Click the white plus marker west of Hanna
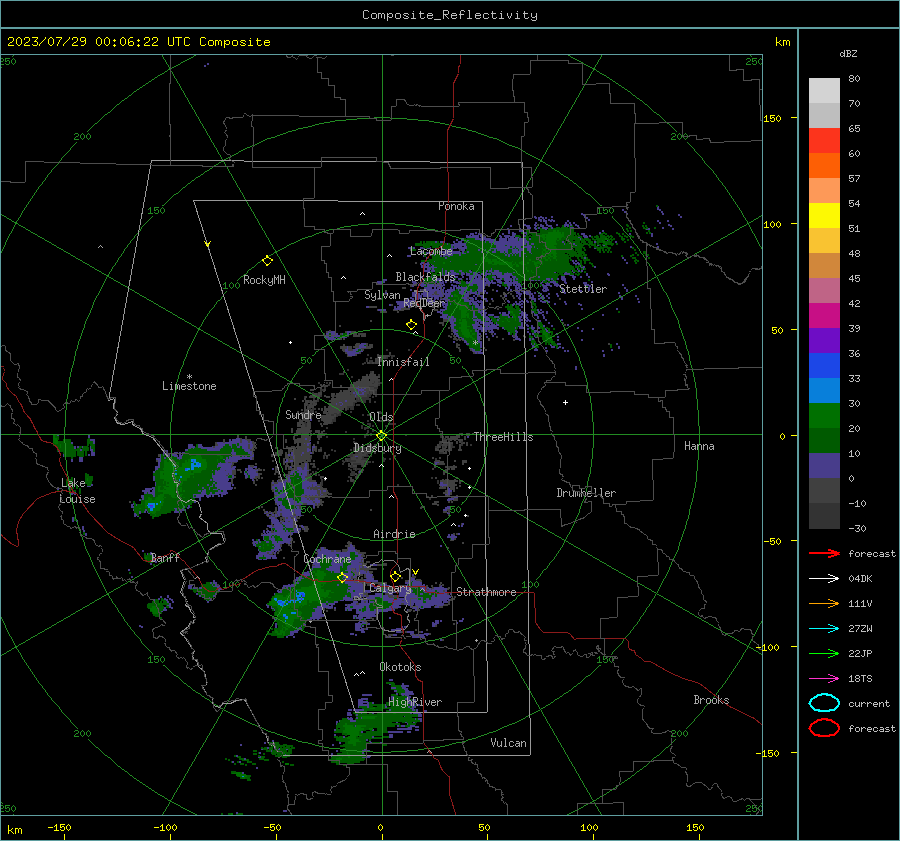Viewport: 900px width, 841px height. coord(565,402)
